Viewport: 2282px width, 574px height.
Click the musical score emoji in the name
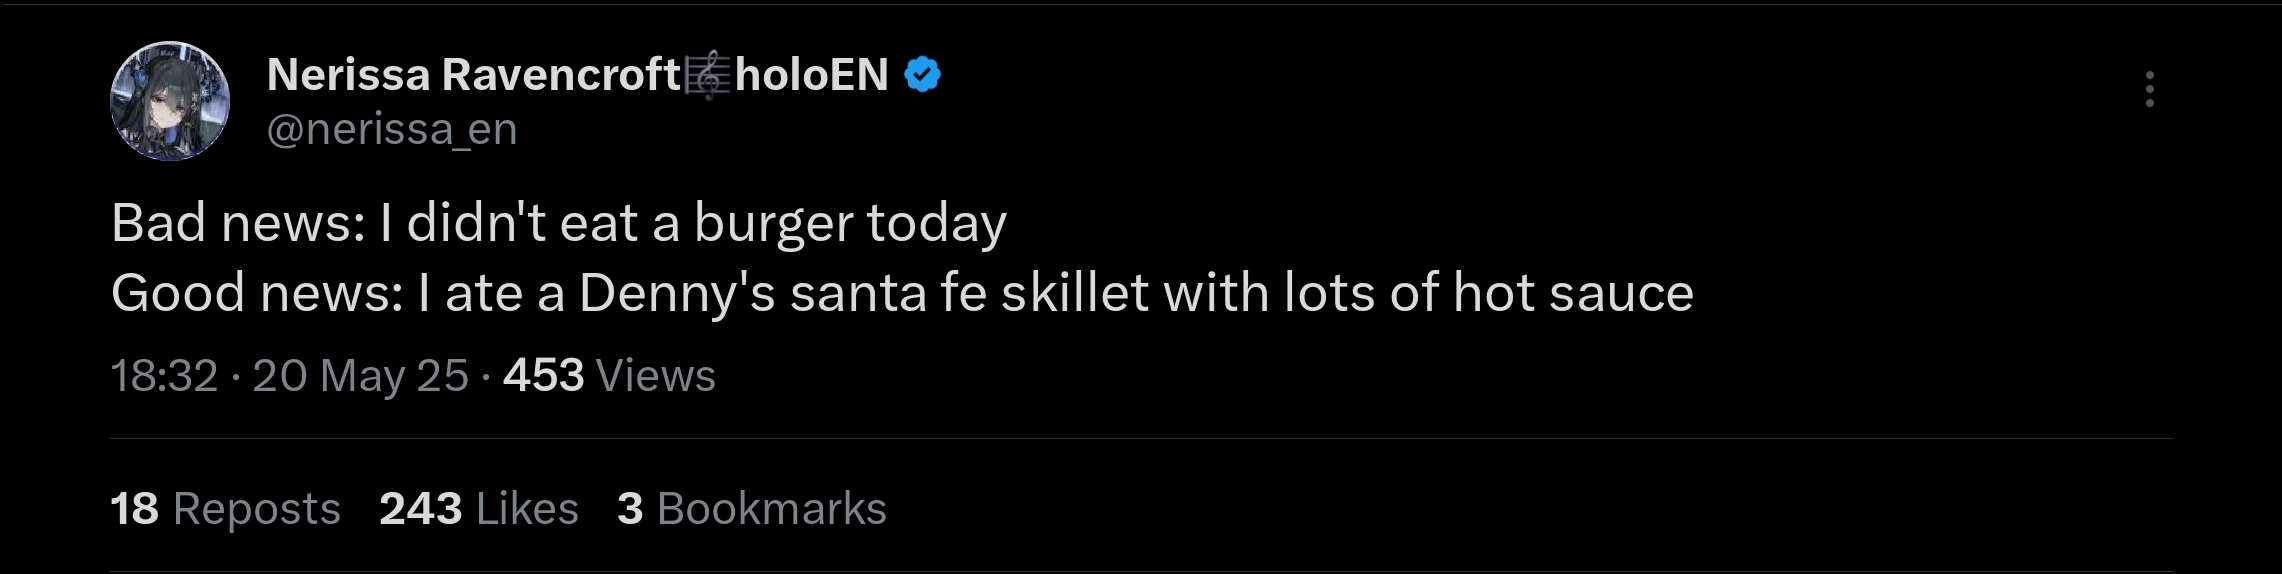708,76
